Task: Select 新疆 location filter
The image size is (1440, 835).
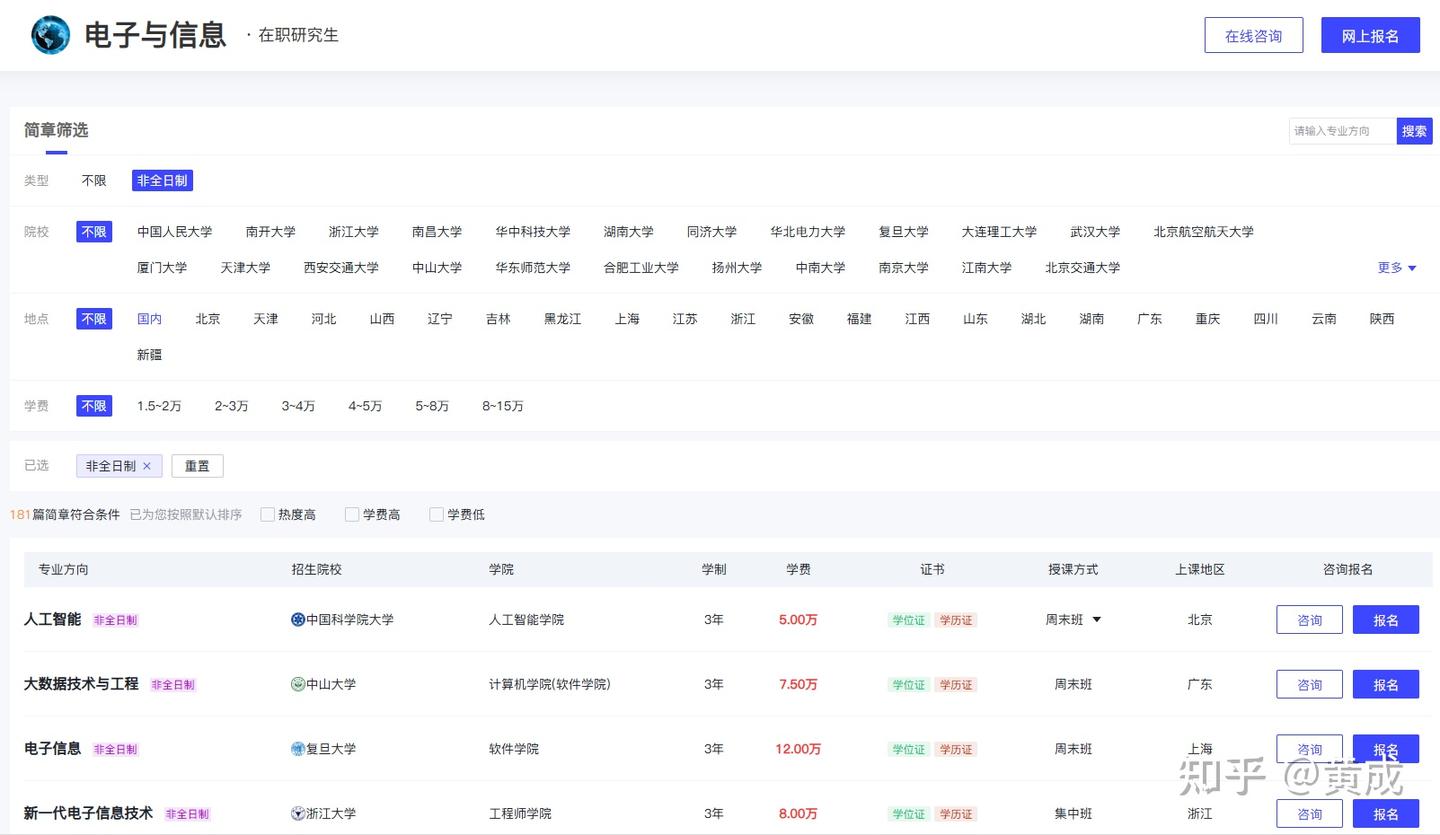Action: tap(149, 355)
